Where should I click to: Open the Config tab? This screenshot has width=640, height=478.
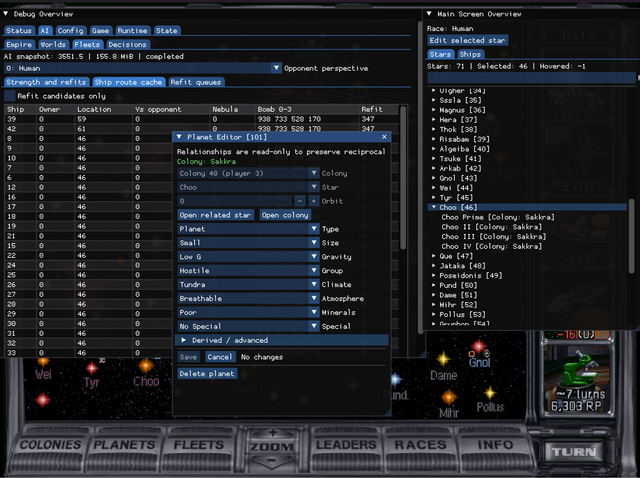click(70, 31)
